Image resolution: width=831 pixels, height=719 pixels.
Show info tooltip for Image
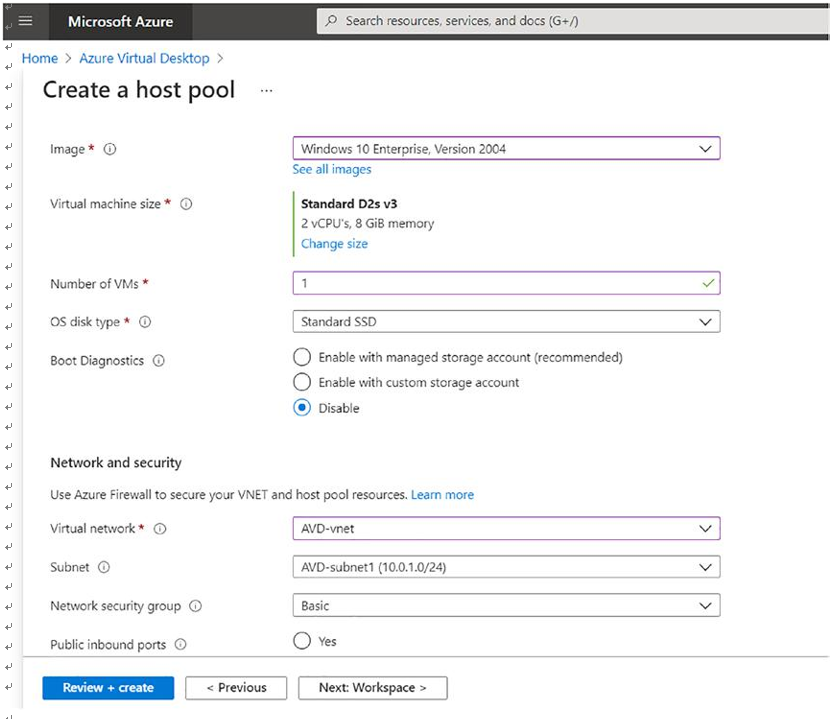click(110, 149)
